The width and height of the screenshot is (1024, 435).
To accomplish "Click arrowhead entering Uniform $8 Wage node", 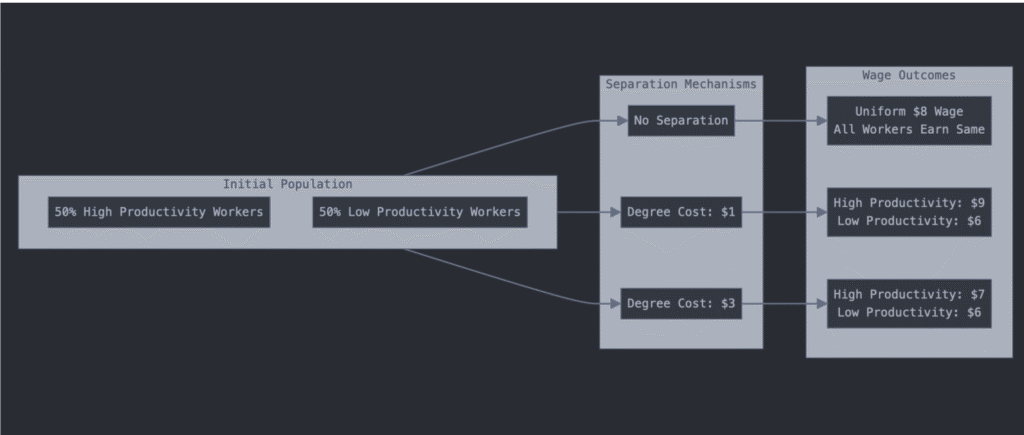I will (x=821, y=121).
